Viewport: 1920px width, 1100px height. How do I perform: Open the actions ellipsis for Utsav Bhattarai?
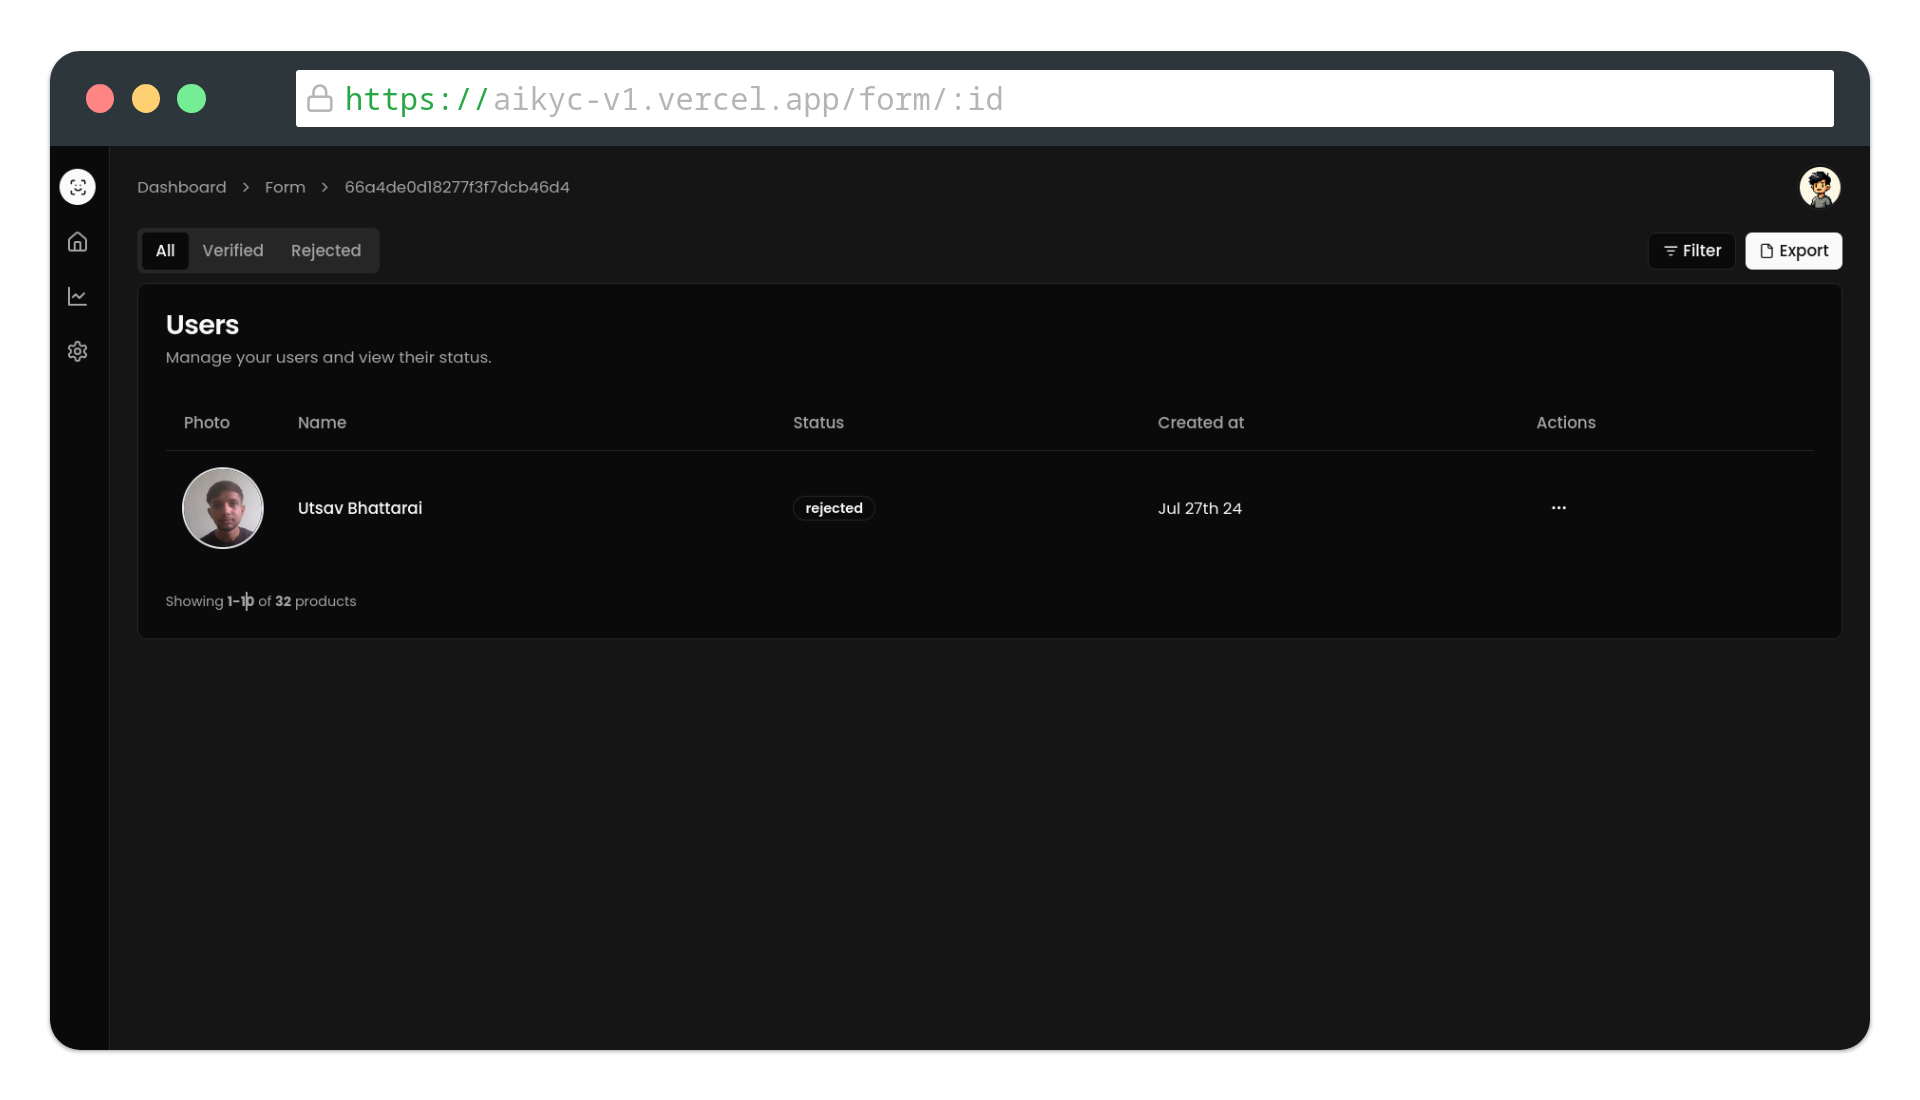1558,508
